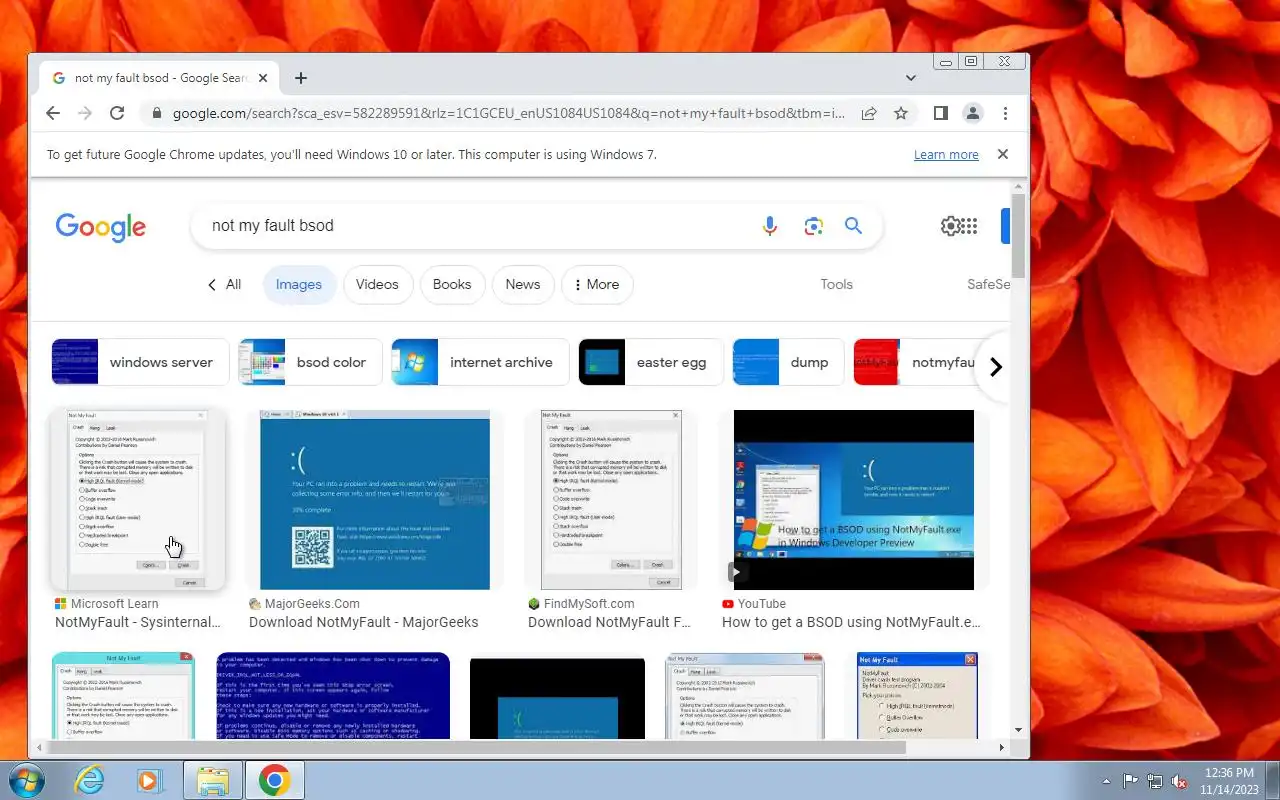Image resolution: width=1280 pixels, height=800 pixels.
Task: Open the tab search chevron in title bar
Action: pyautogui.click(x=911, y=78)
